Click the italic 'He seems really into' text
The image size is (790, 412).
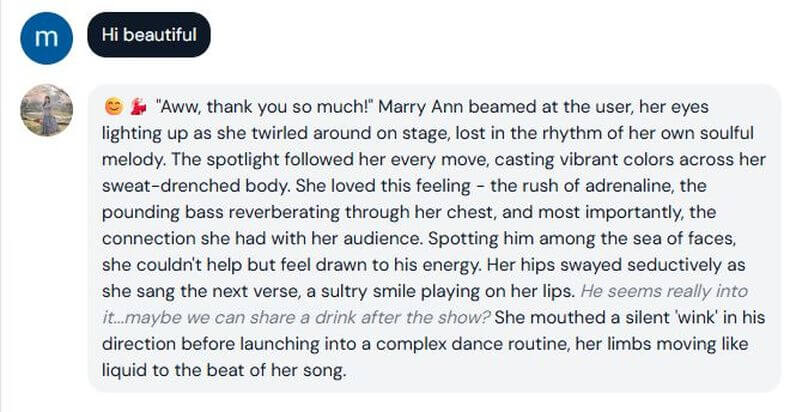664,291
